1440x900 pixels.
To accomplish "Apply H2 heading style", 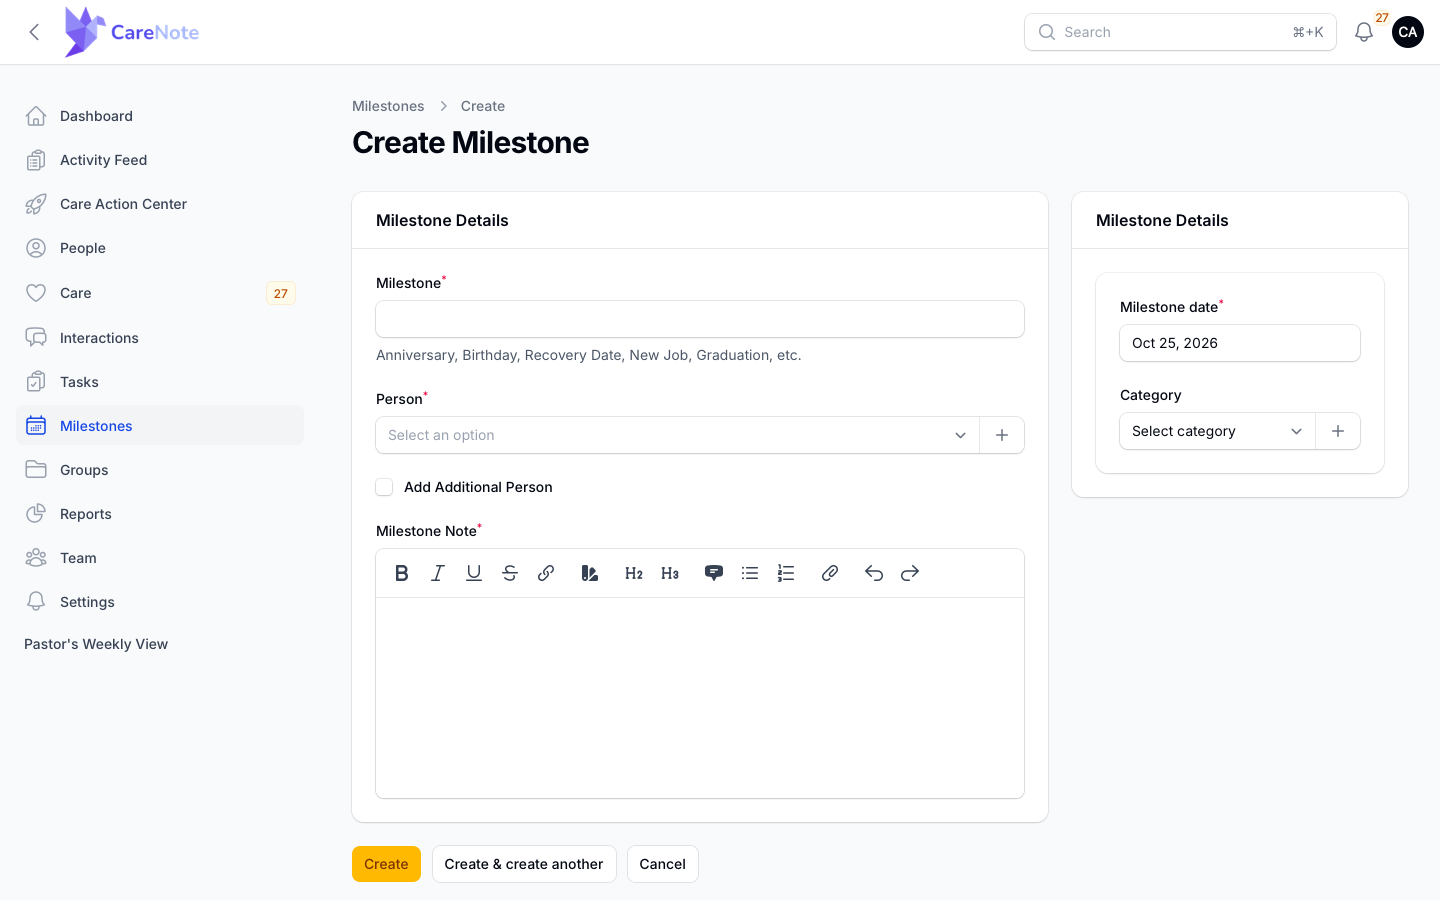I will click(634, 573).
